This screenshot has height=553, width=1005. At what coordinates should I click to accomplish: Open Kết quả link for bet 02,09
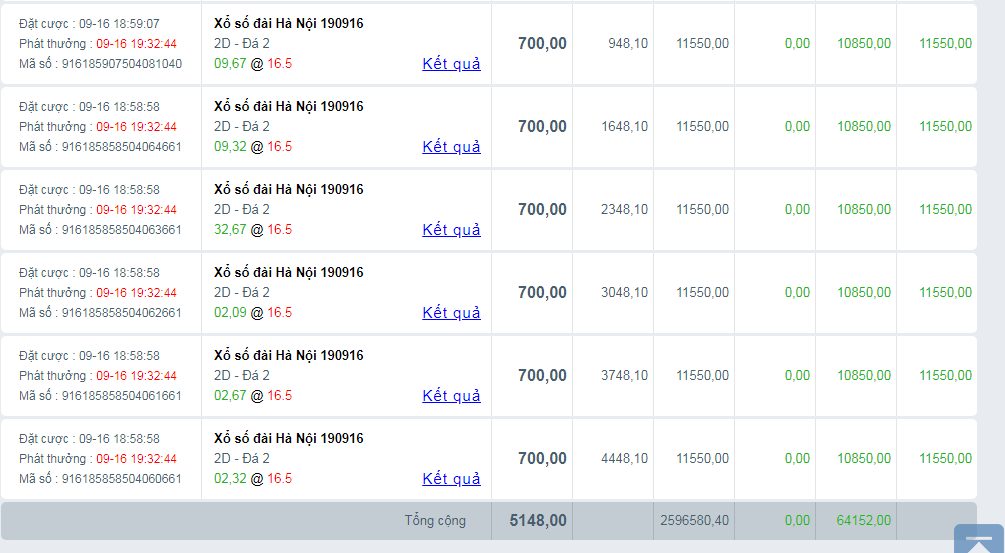click(451, 313)
